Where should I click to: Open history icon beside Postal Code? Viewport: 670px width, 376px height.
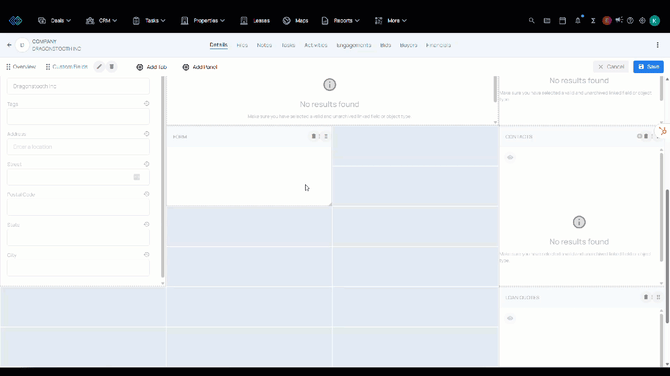coord(147,194)
